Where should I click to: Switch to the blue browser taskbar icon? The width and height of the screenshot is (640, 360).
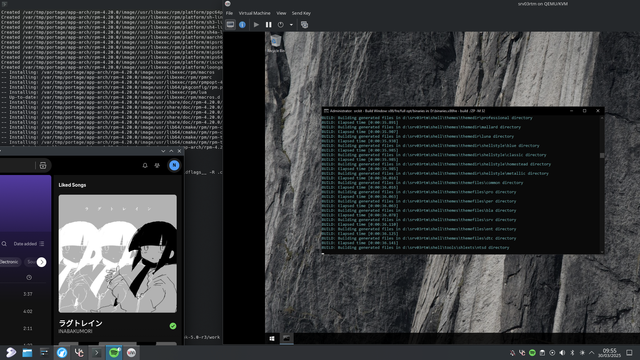pos(62,353)
